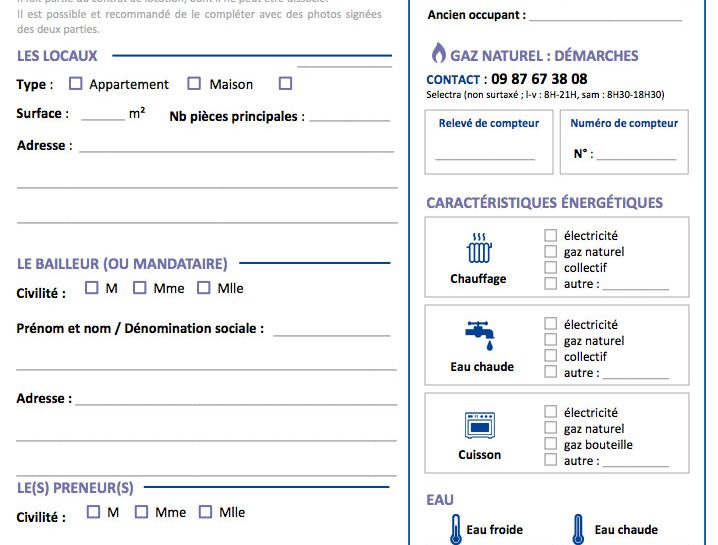Click the oven icon above Cuisson
The image size is (718, 545).
point(479,425)
